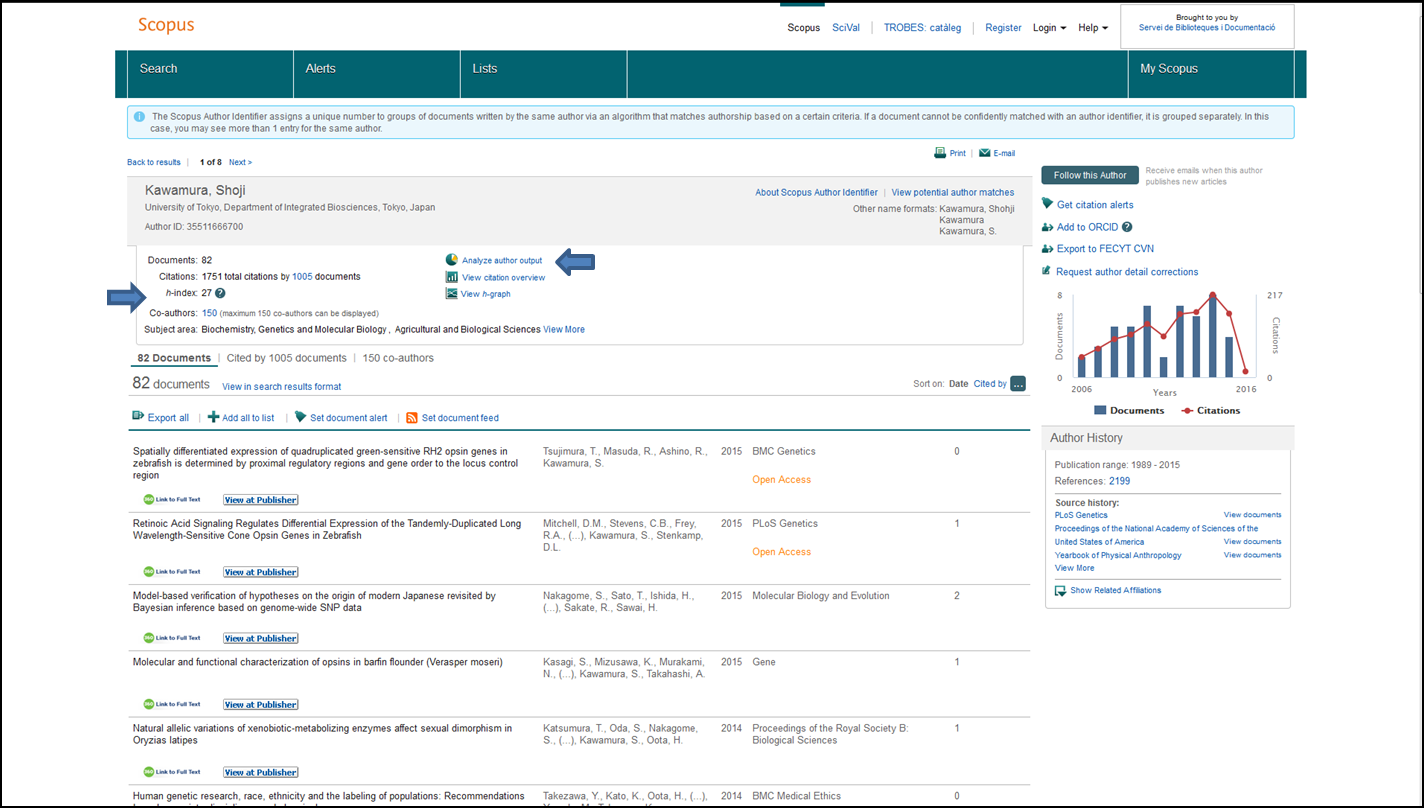Viewport: 1424px width, 808px height.
Task: Expand subject area with View More
Action: point(564,329)
